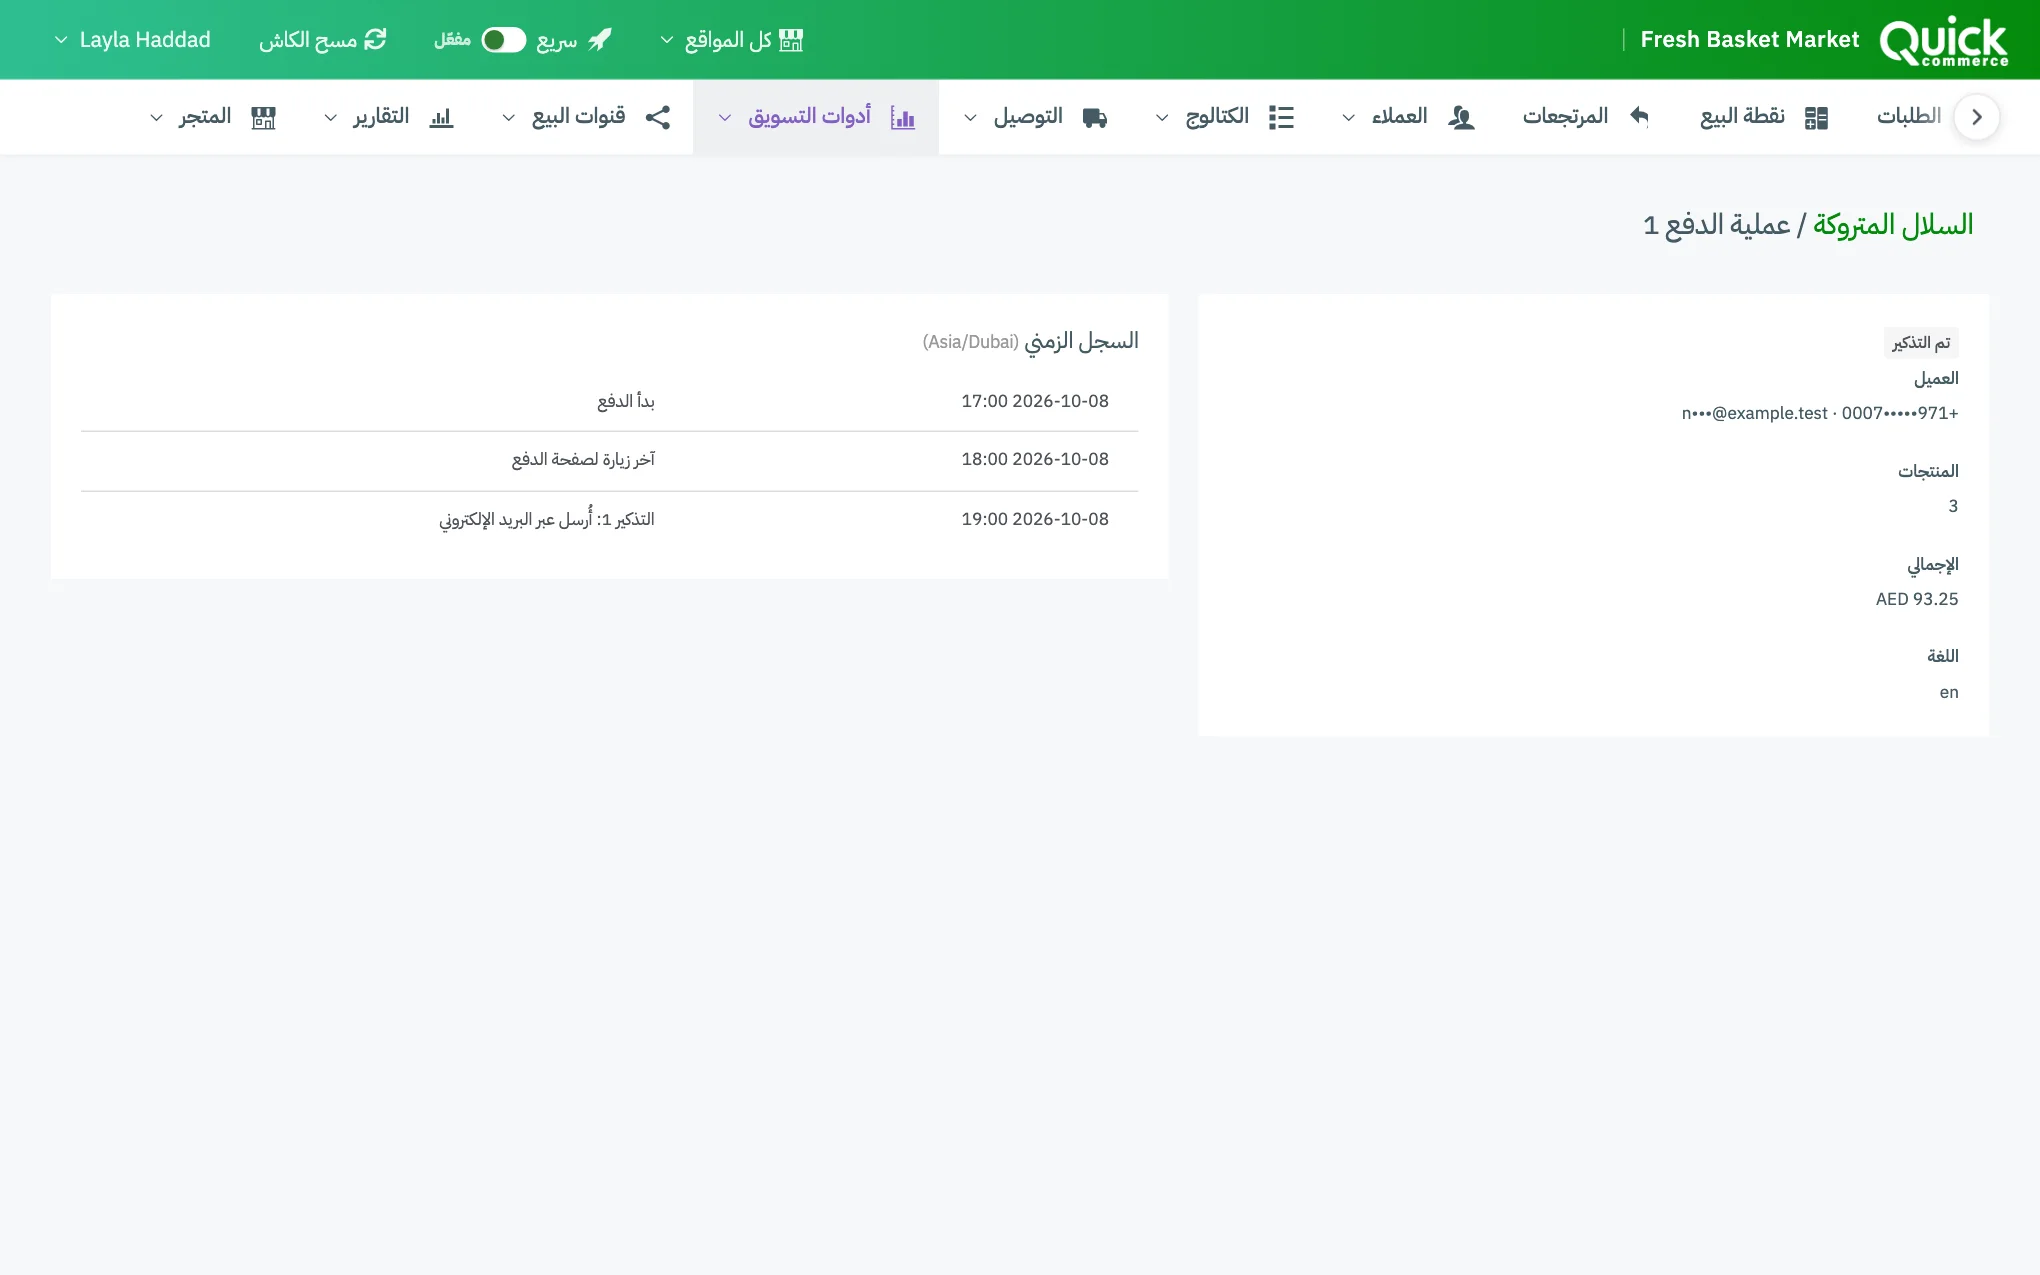Click the بدأ الدفع timeline entry
This screenshot has height=1275, width=2040.
click(x=626, y=401)
